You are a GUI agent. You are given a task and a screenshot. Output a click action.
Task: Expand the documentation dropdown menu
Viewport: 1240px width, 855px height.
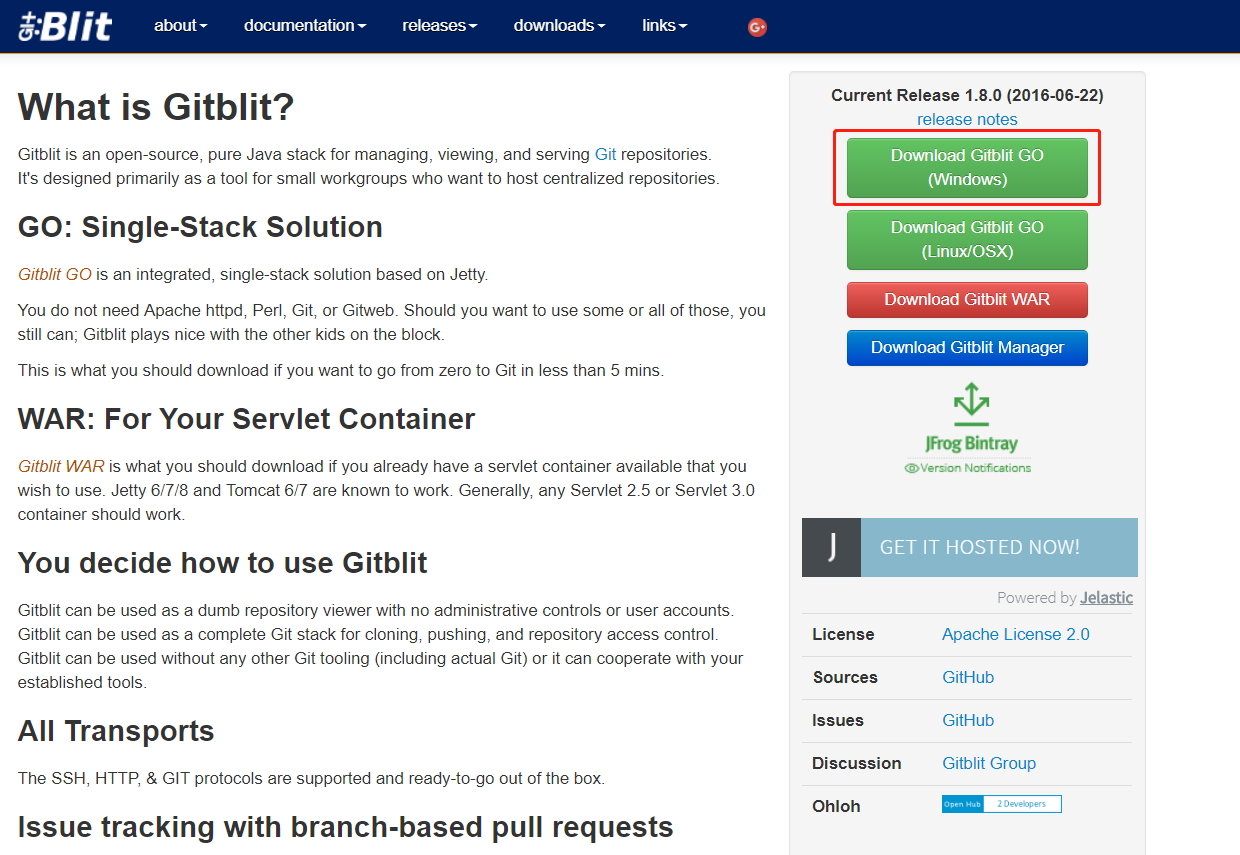tap(305, 26)
